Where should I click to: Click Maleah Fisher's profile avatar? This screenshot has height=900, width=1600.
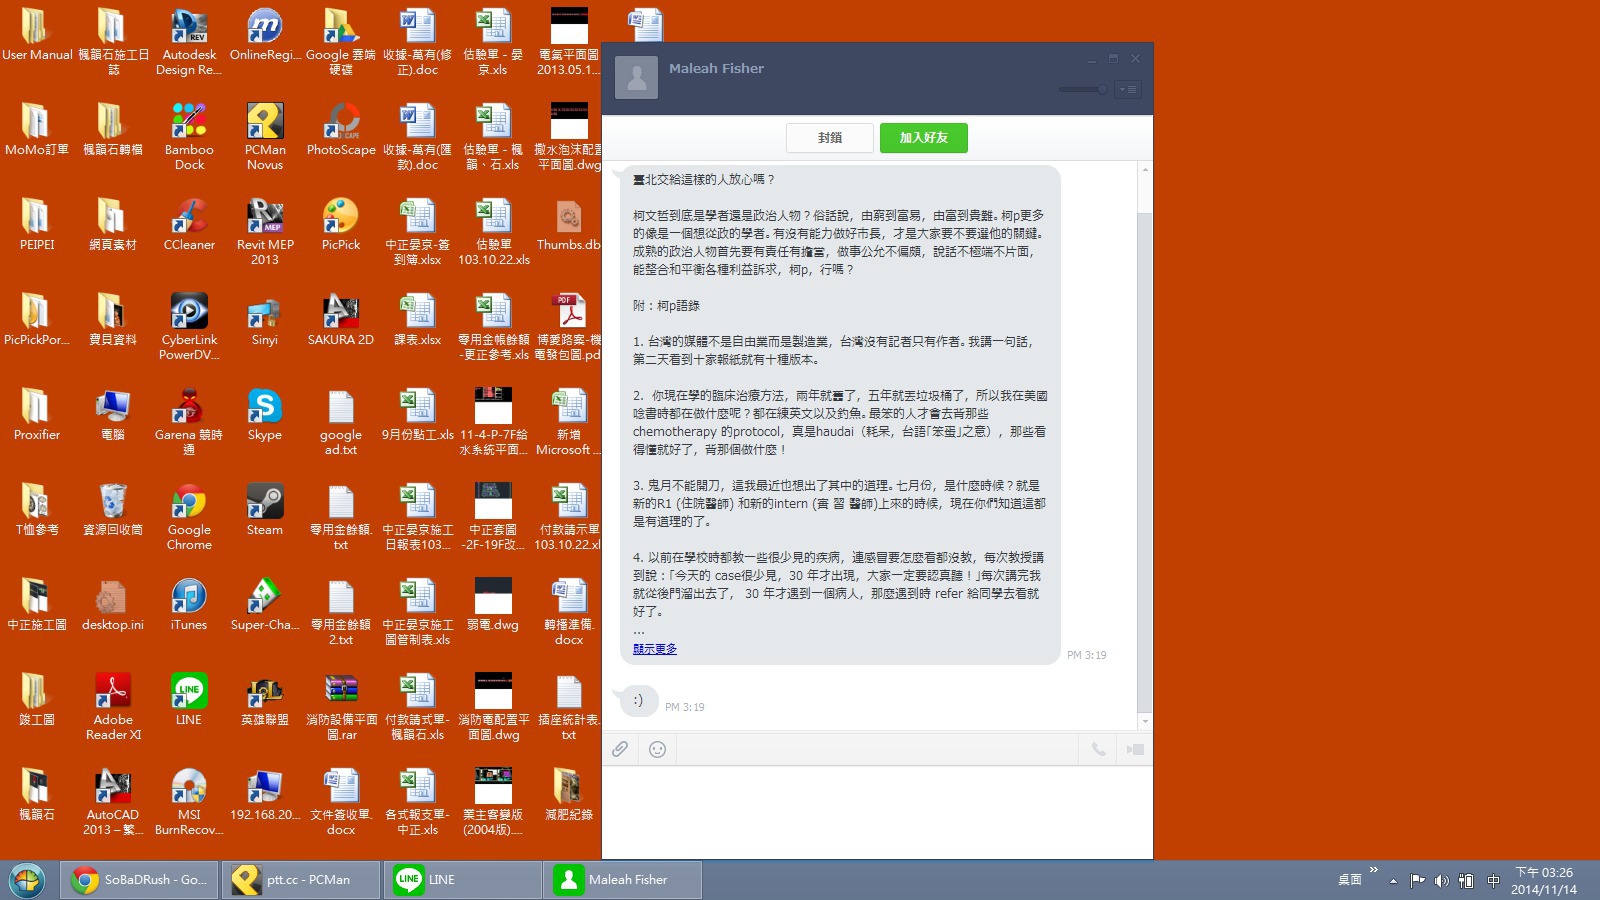tap(636, 77)
